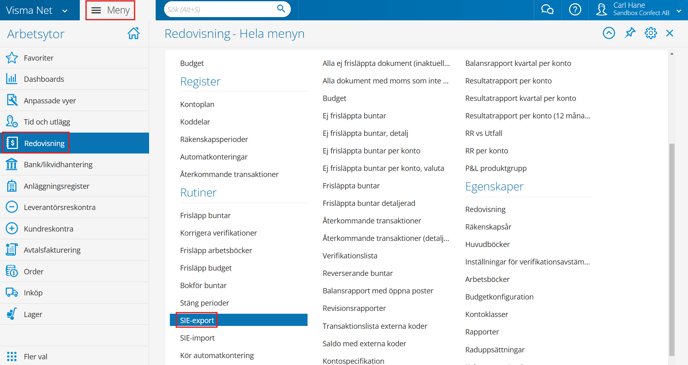Click the Fler val grid icon

click(12, 356)
